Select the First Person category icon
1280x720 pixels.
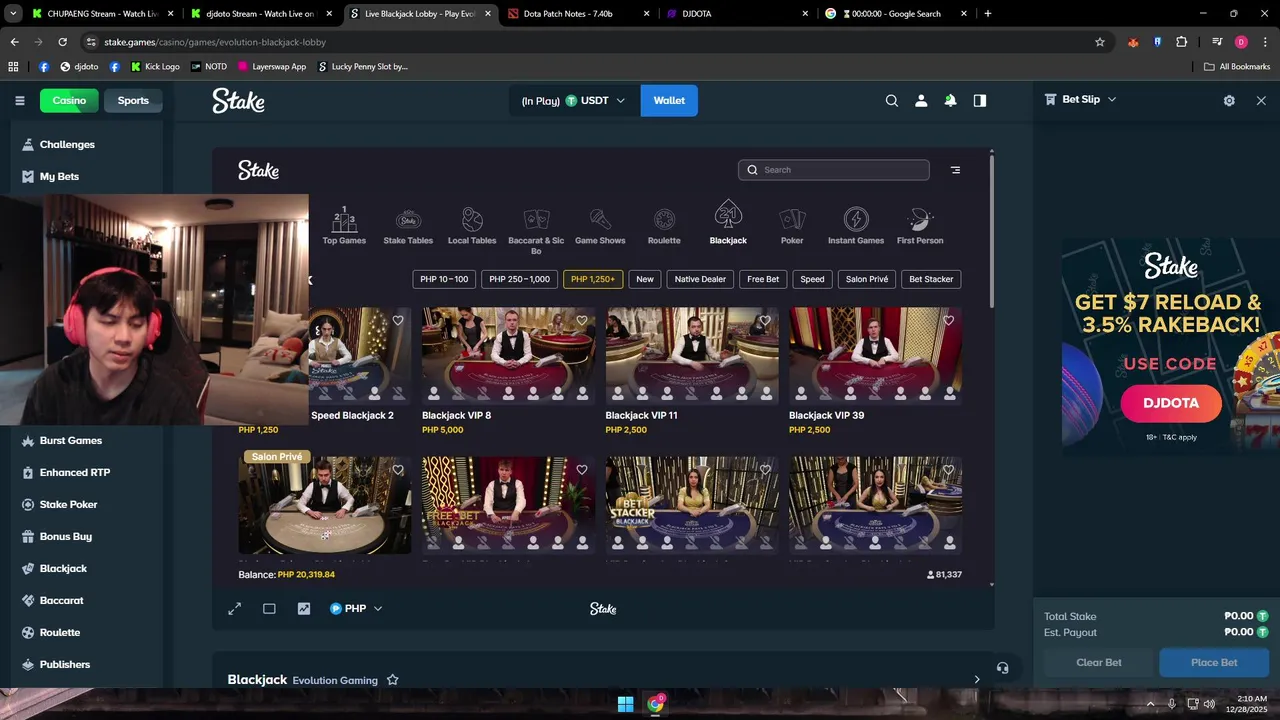(920, 225)
